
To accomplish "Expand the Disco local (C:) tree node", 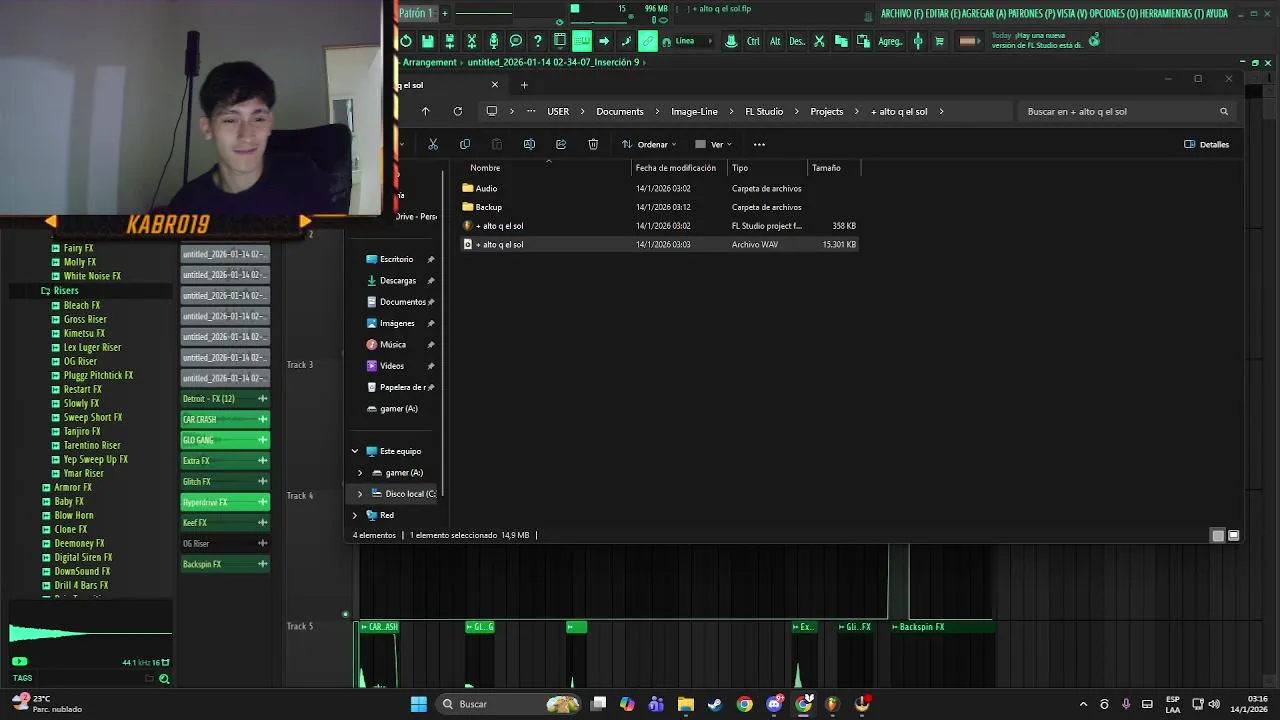I will pyautogui.click(x=360, y=493).
